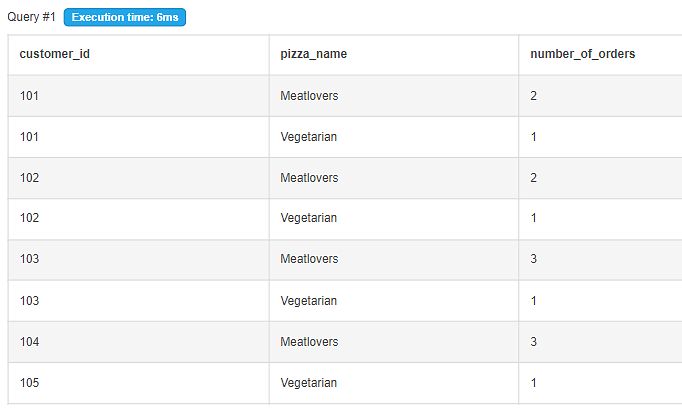Select customer_id 104 cell

29,342
